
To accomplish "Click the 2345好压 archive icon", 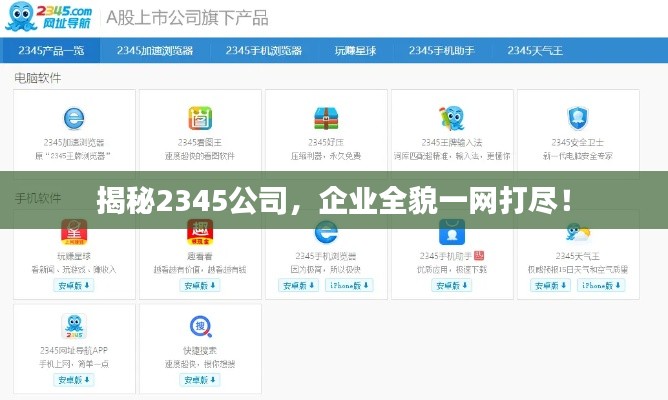I will pos(326,118).
